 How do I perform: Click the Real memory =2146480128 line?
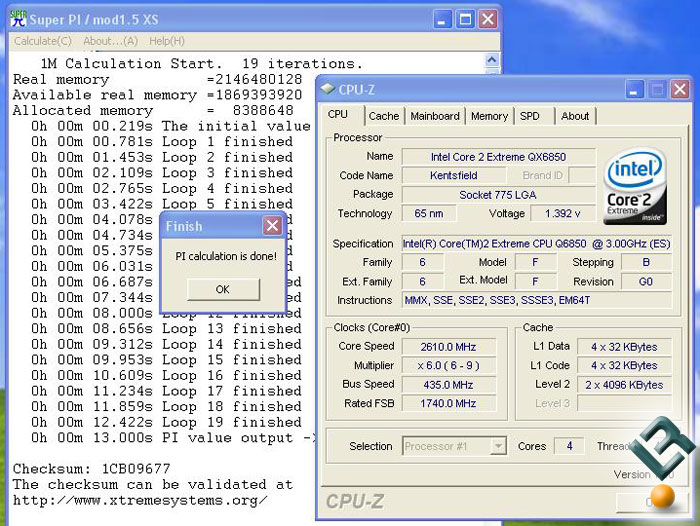click(x=158, y=79)
